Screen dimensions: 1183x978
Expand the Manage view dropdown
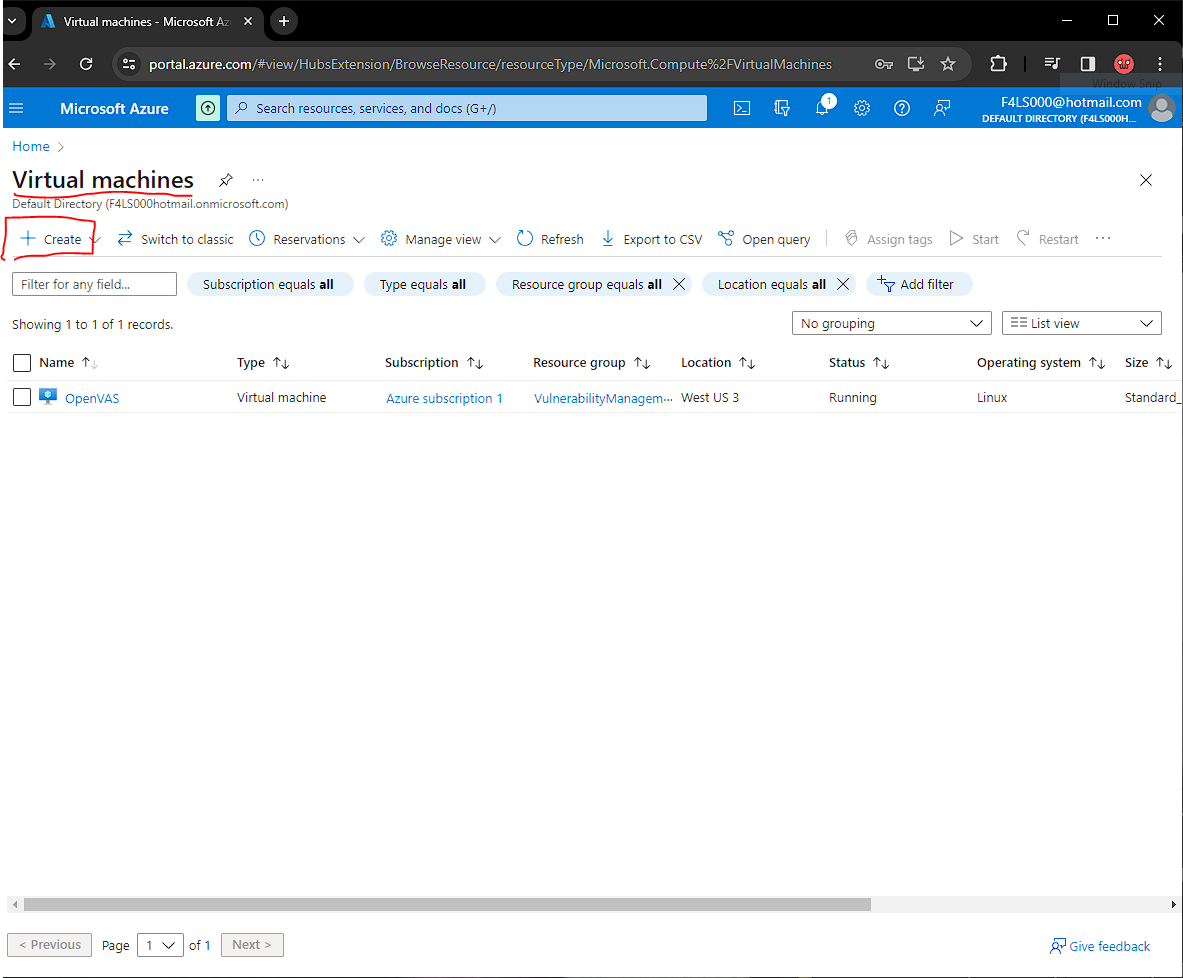point(495,239)
